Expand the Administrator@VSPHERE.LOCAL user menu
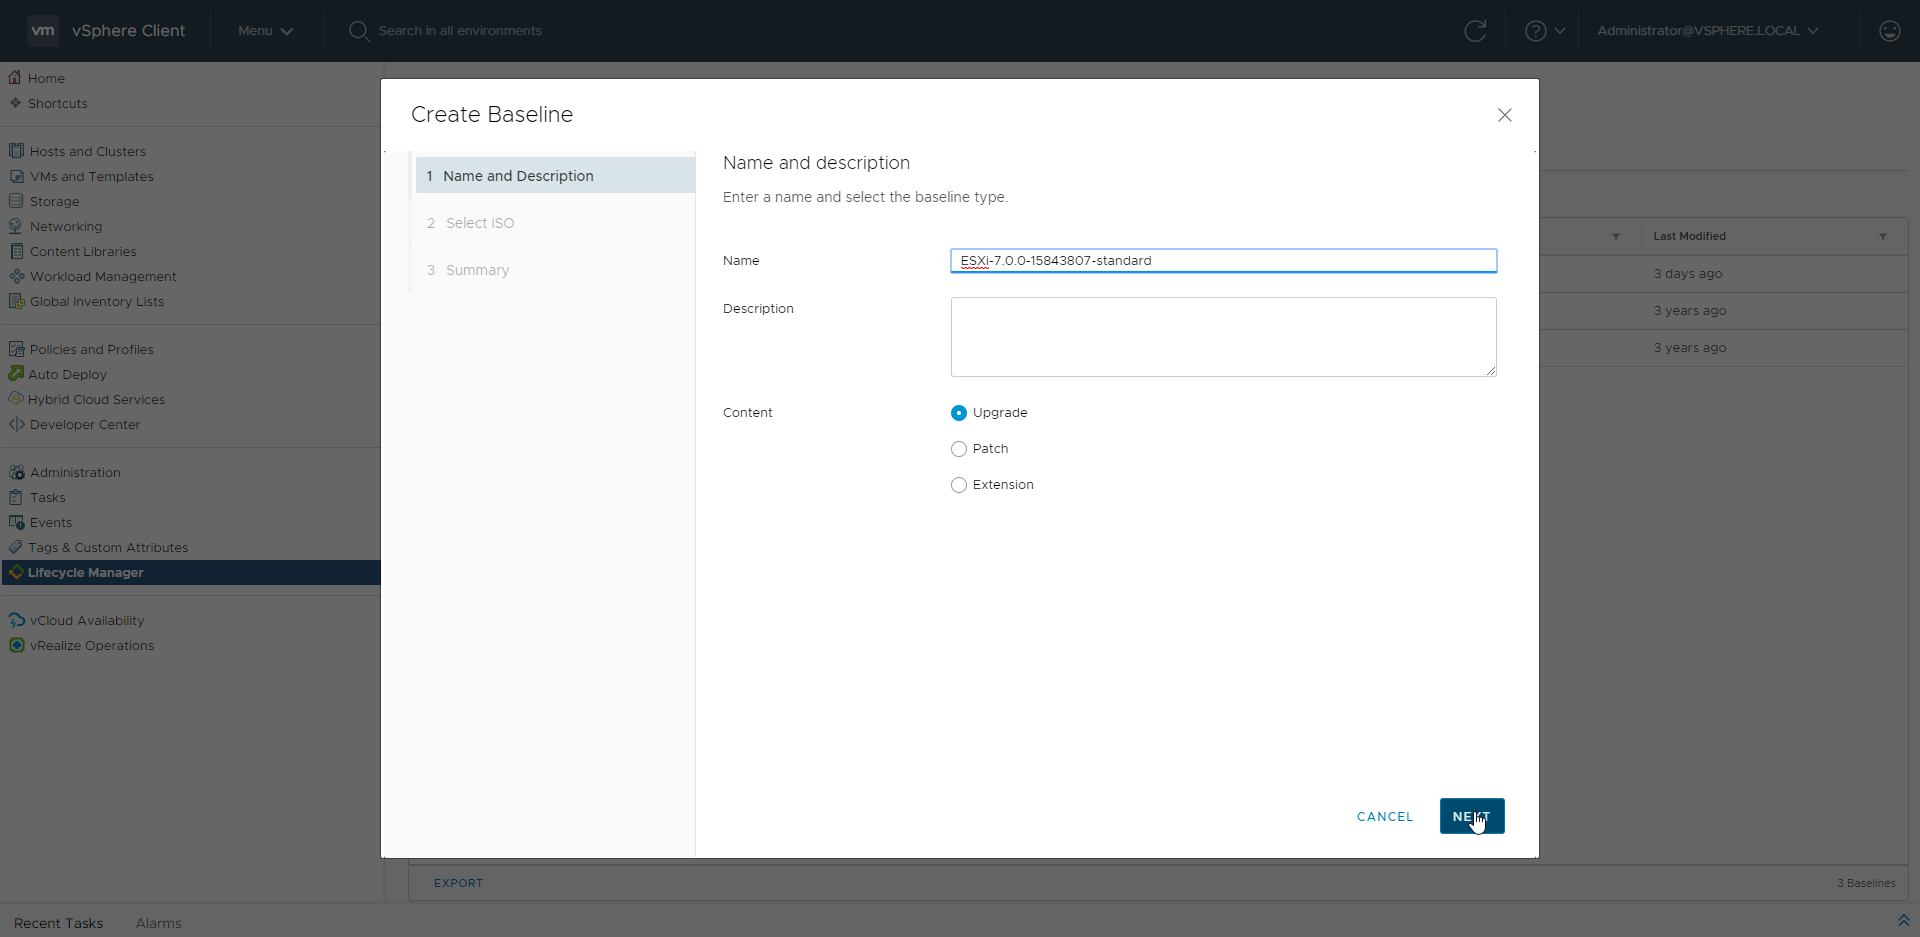The height and width of the screenshot is (937, 1920). coord(1707,31)
